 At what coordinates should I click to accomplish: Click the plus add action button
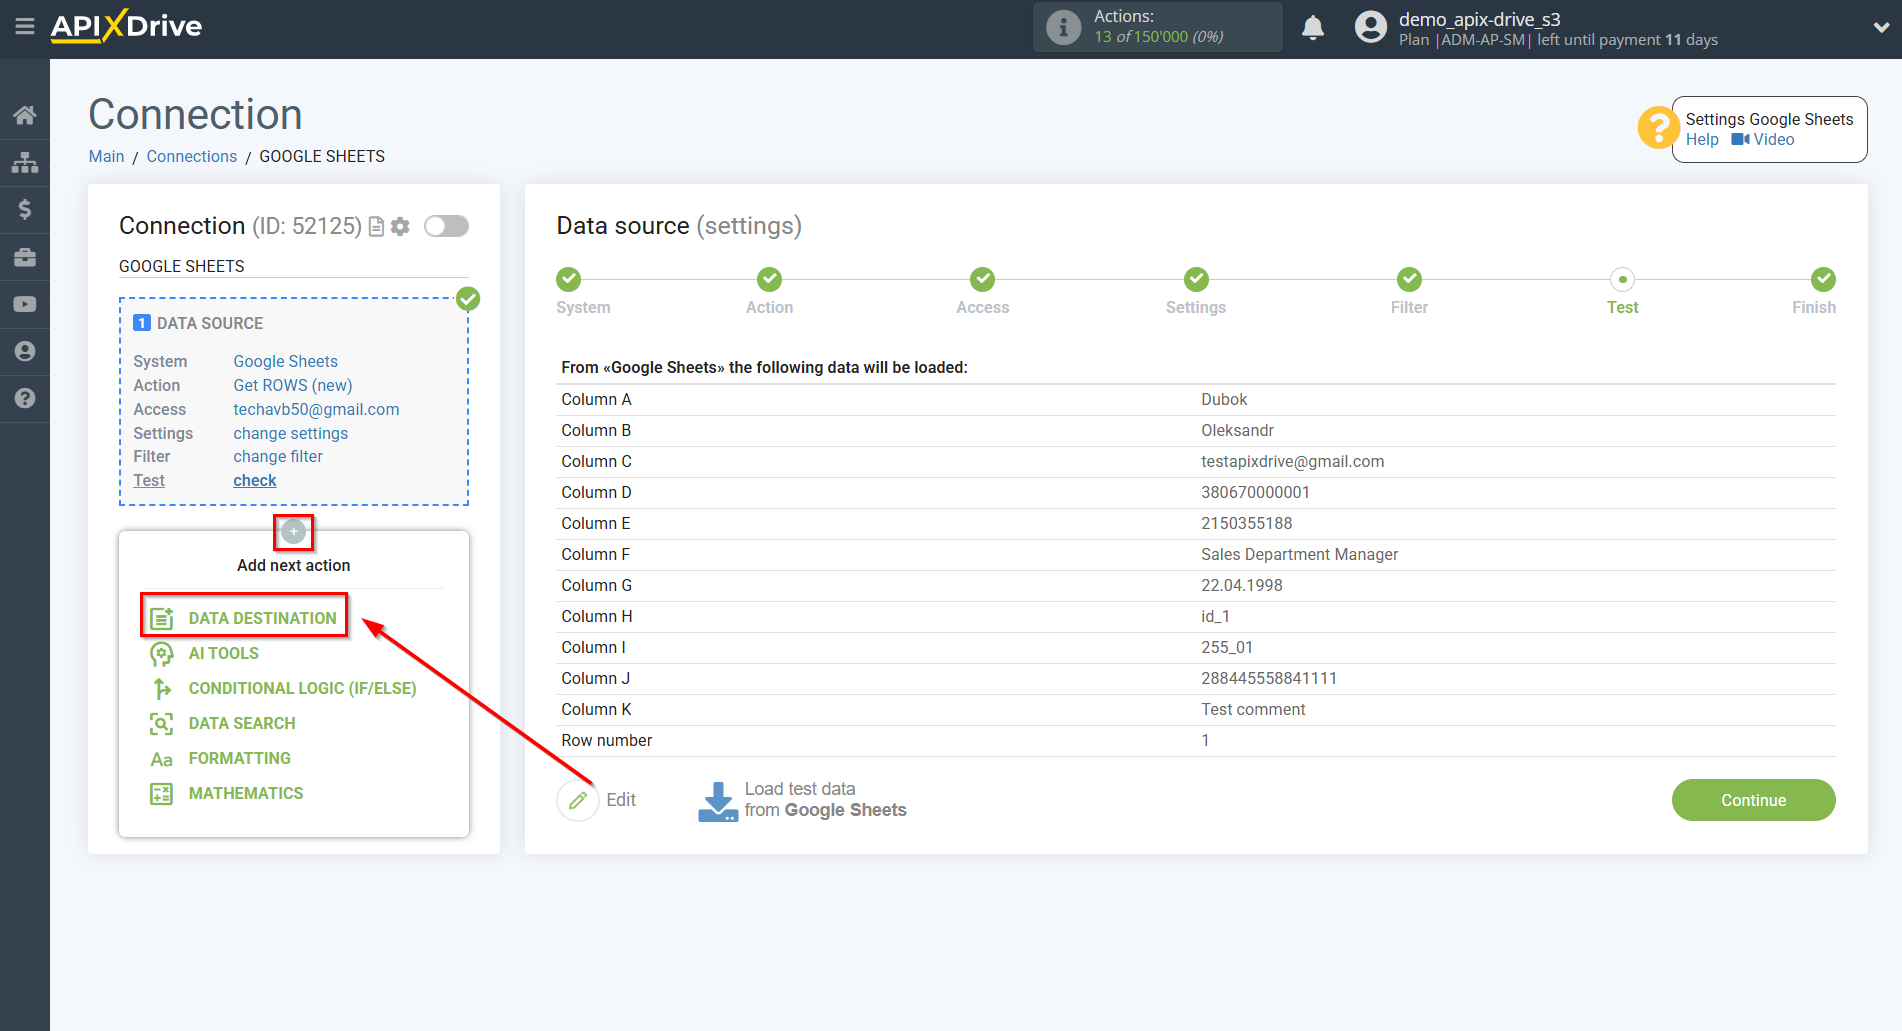click(x=293, y=532)
